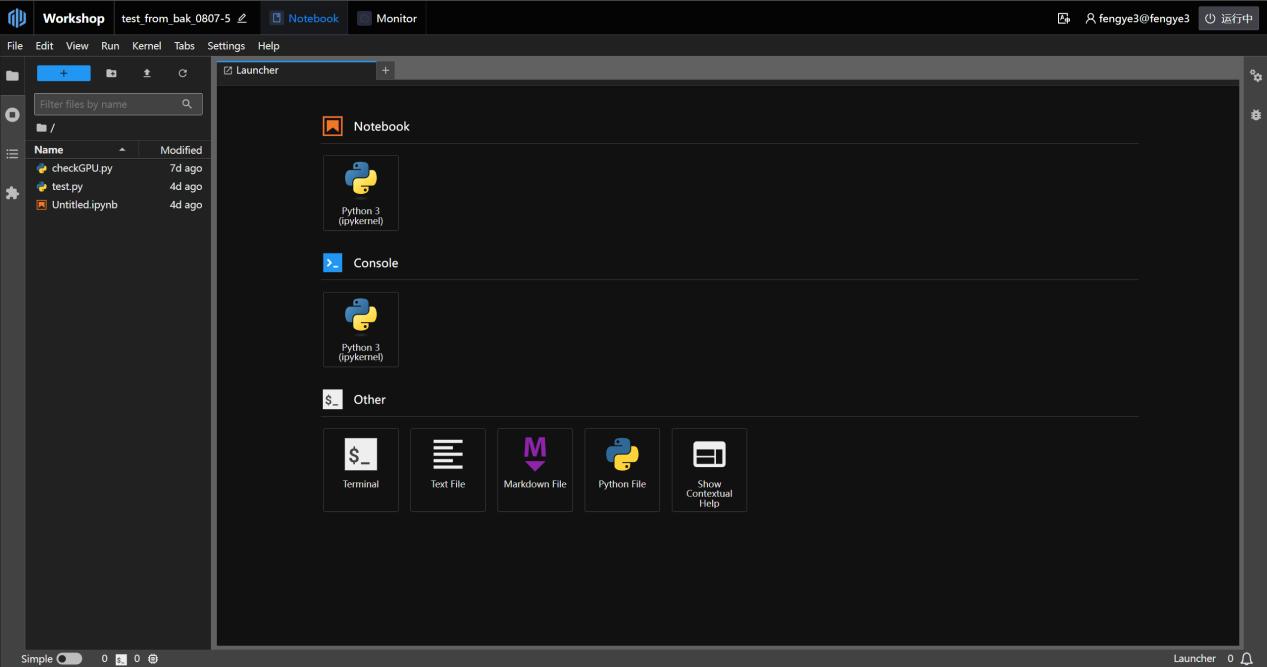Switch to the Notebook tab in the top bar

click(305, 18)
